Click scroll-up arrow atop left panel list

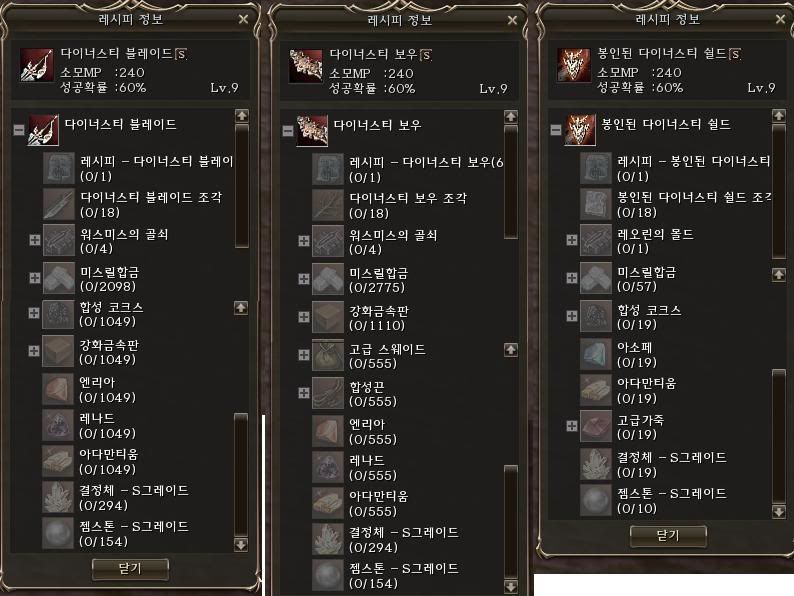(242, 116)
